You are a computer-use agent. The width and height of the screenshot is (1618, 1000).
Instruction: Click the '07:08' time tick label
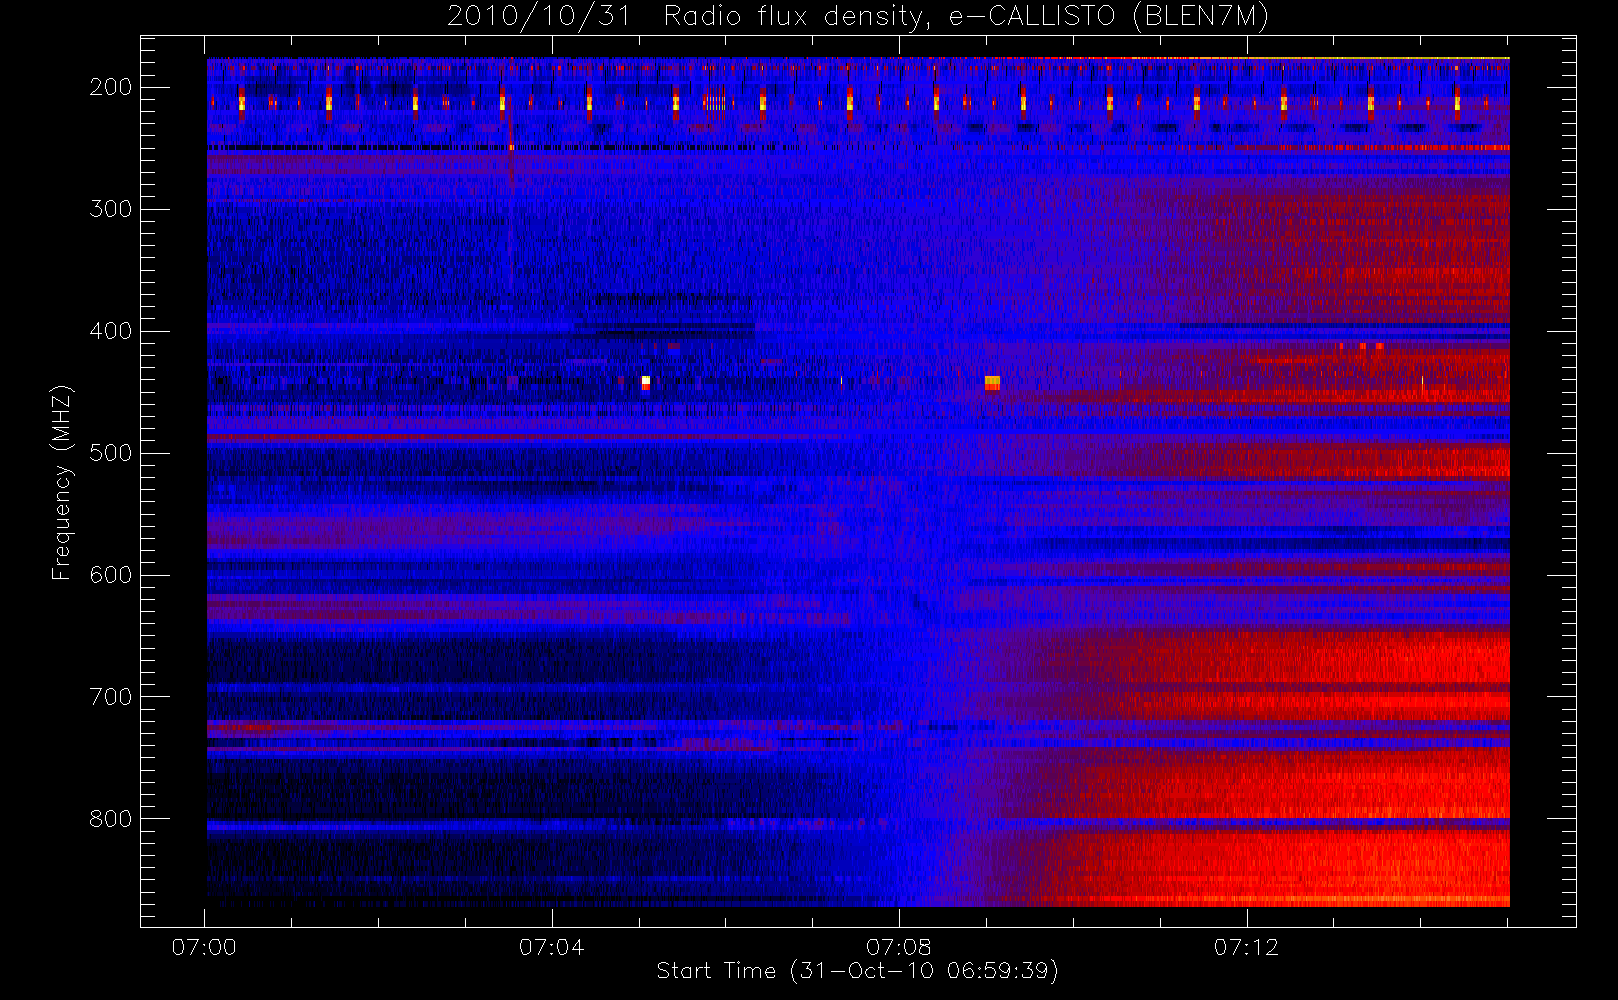[x=898, y=947]
